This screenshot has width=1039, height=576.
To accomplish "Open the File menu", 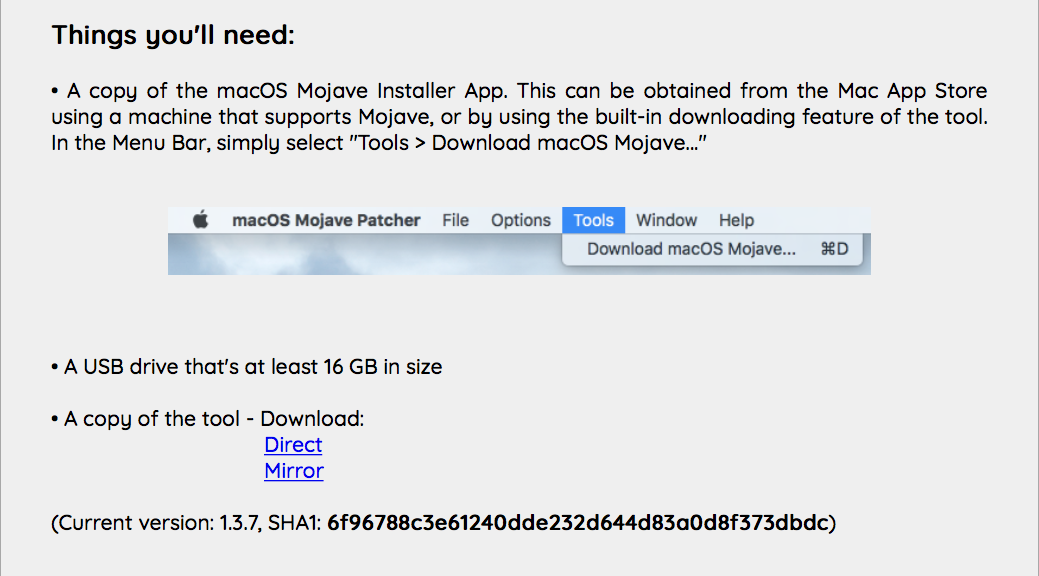I will [455, 220].
